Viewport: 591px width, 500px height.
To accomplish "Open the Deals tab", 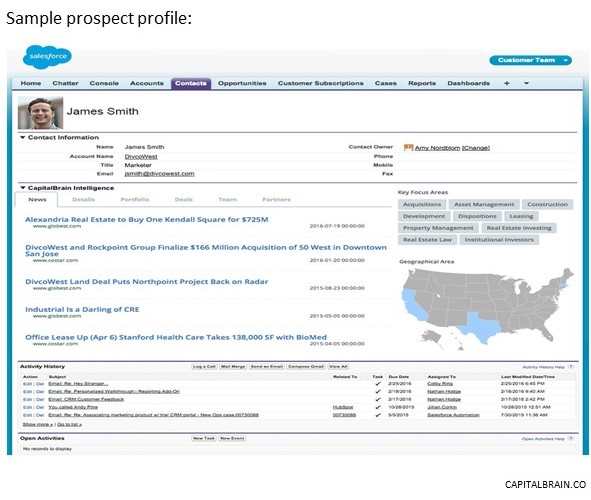I will [x=184, y=199].
